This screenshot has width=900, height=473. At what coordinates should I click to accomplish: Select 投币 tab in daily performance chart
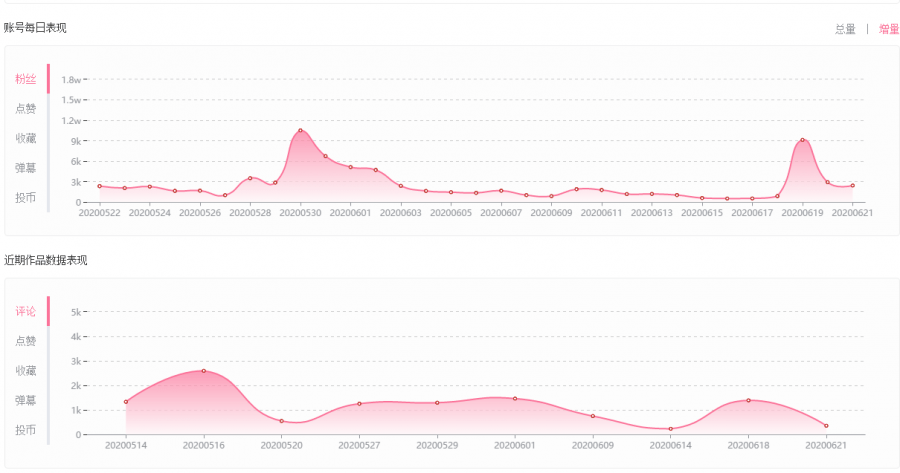click(26, 198)
